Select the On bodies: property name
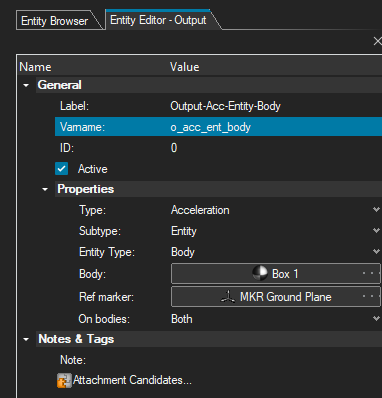 pyautogui.click(x=104, y=319)
